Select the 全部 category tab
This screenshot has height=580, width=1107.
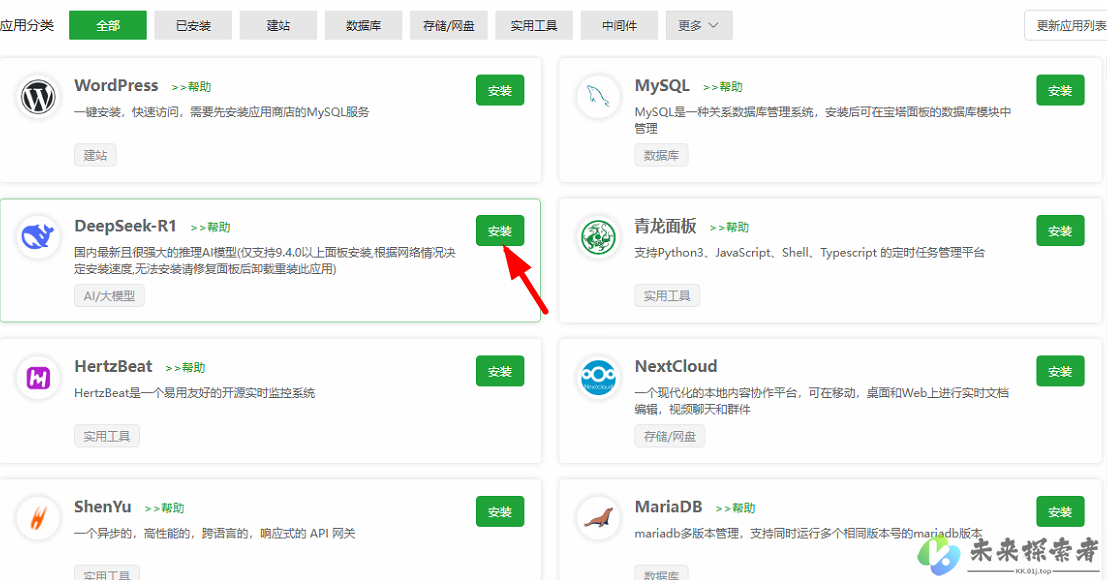click(108, 26)
